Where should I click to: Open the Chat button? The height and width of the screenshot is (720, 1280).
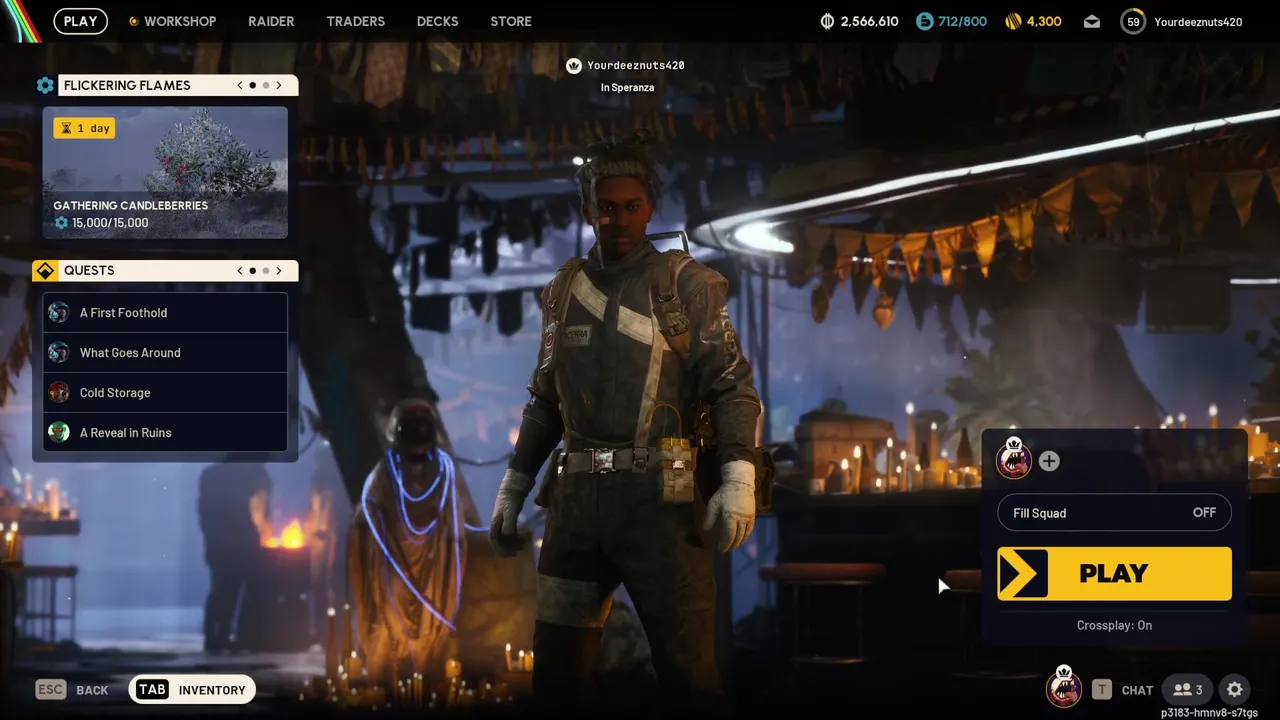pos(1122,690)
